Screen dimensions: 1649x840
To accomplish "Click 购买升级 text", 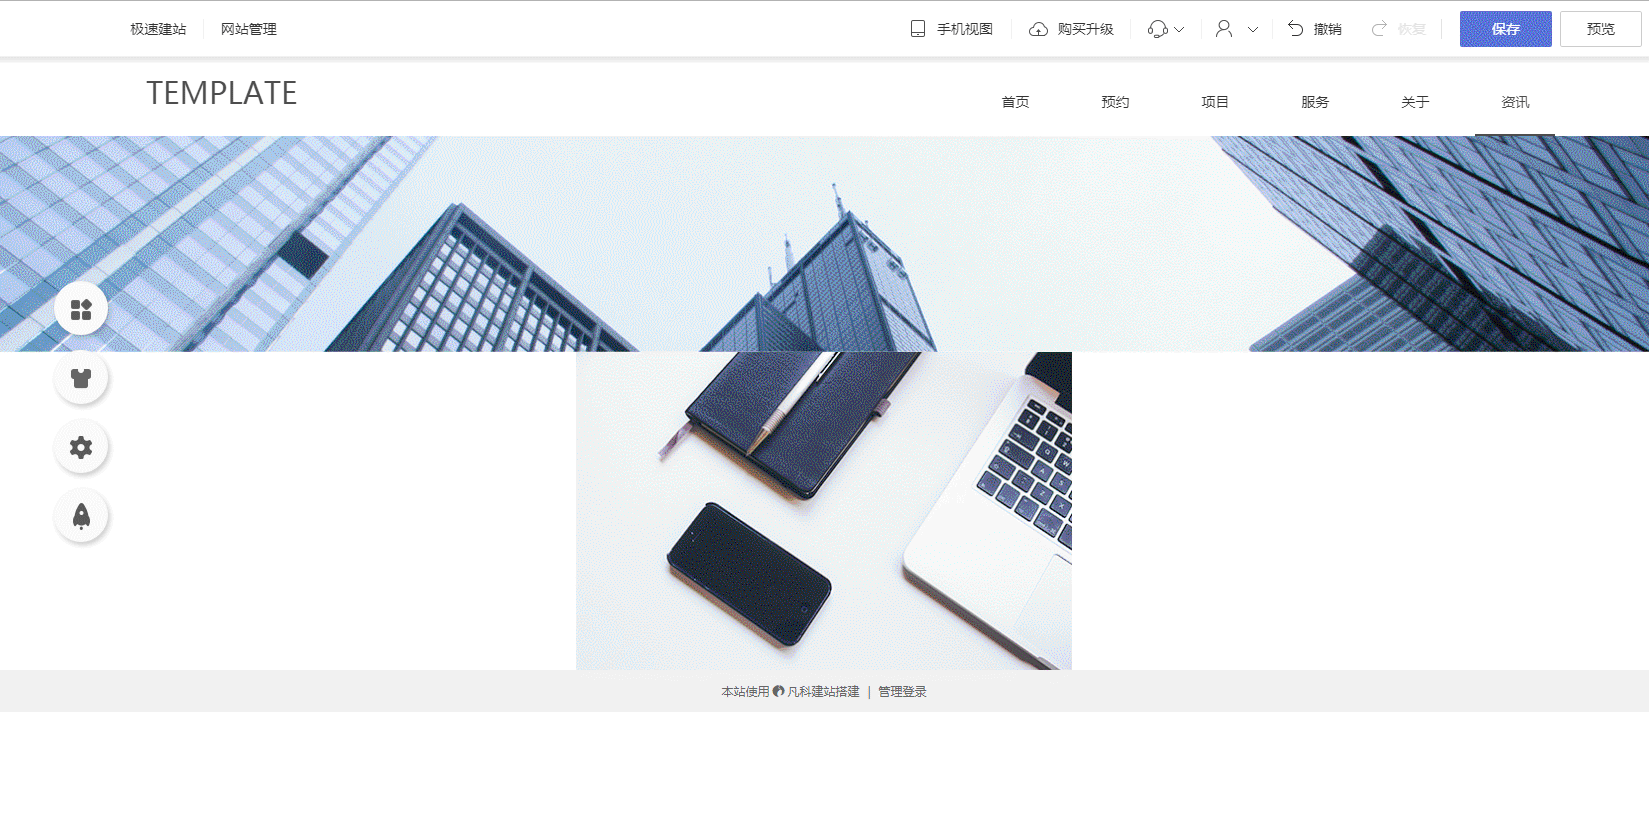I will [x=1086, y=29].
